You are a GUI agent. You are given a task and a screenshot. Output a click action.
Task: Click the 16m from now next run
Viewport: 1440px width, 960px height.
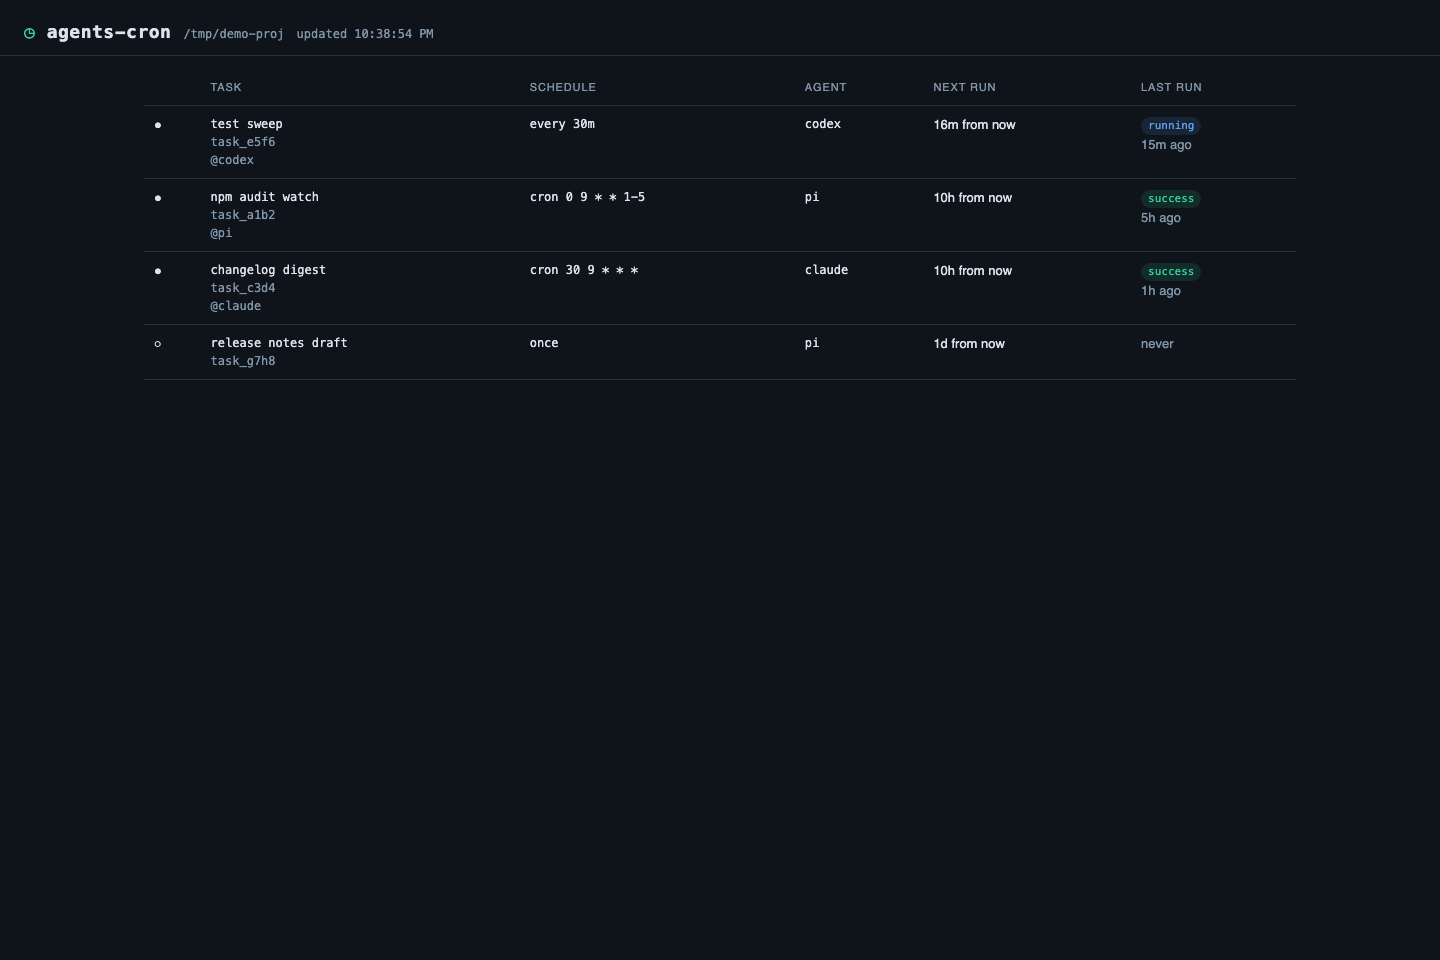tap(975, 125)
